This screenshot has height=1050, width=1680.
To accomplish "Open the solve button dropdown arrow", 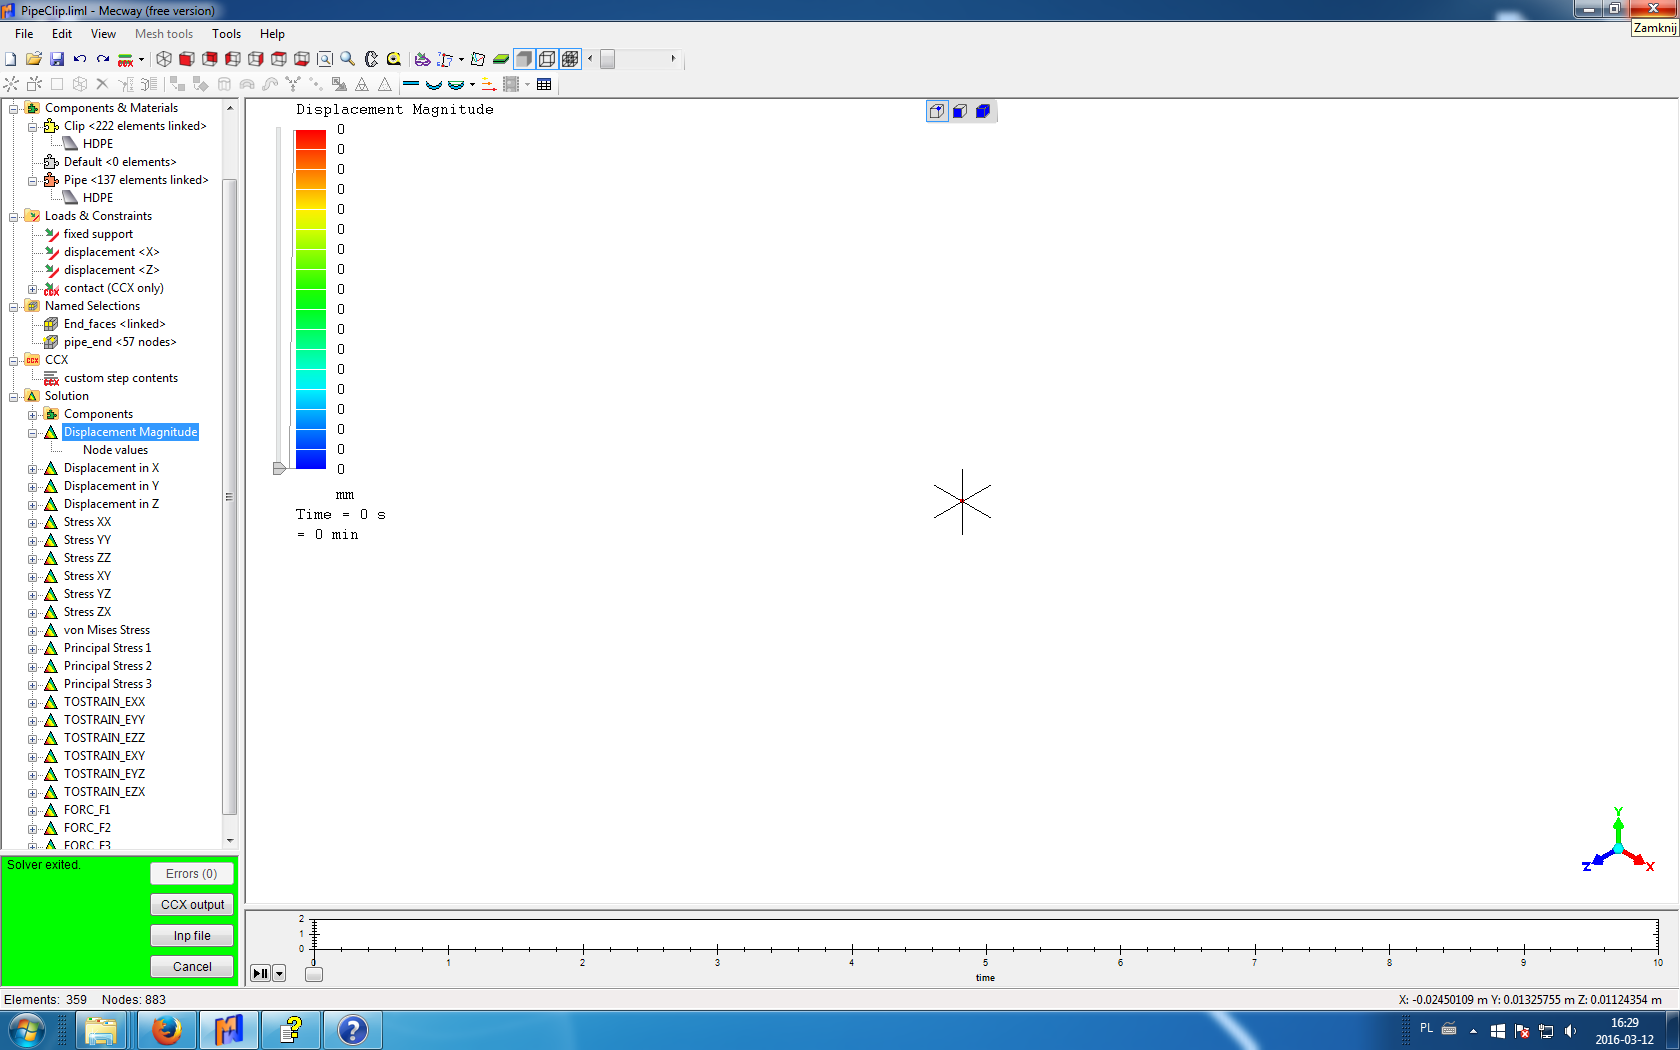I will pyautogui.click(x=141, y=59).
